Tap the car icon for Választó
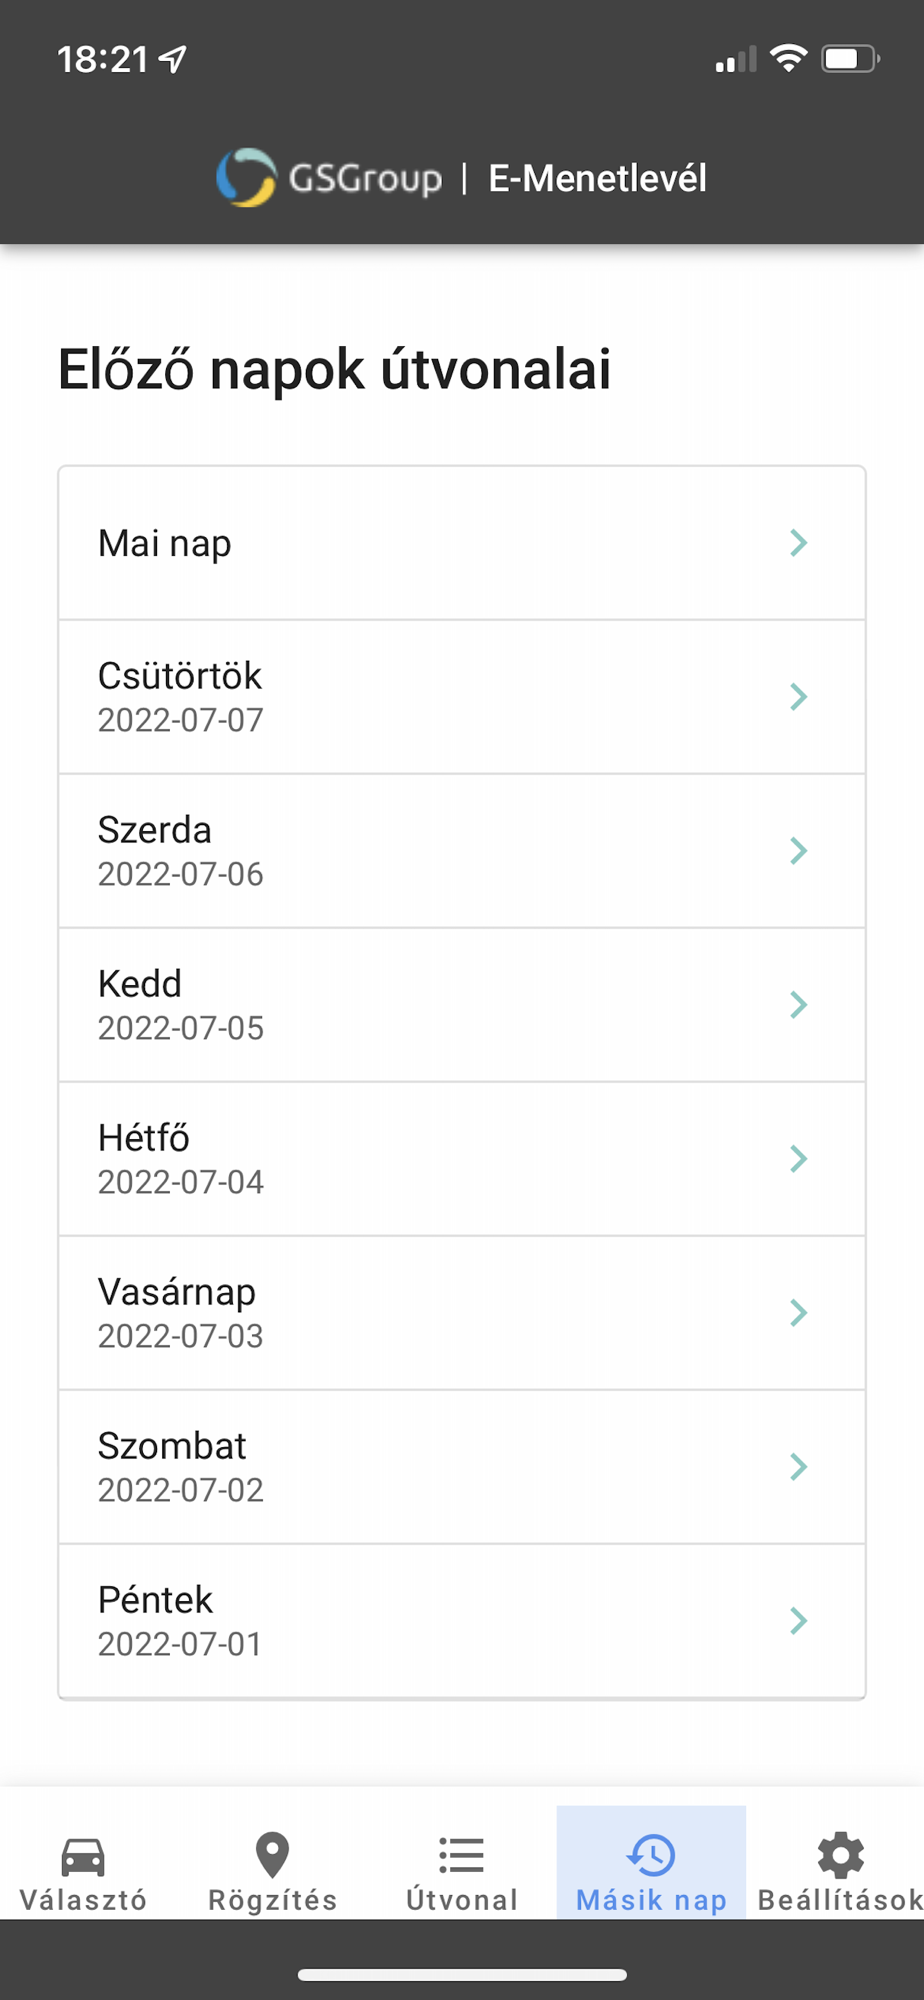The image size is (924, 2000). tap(83, 1857)
